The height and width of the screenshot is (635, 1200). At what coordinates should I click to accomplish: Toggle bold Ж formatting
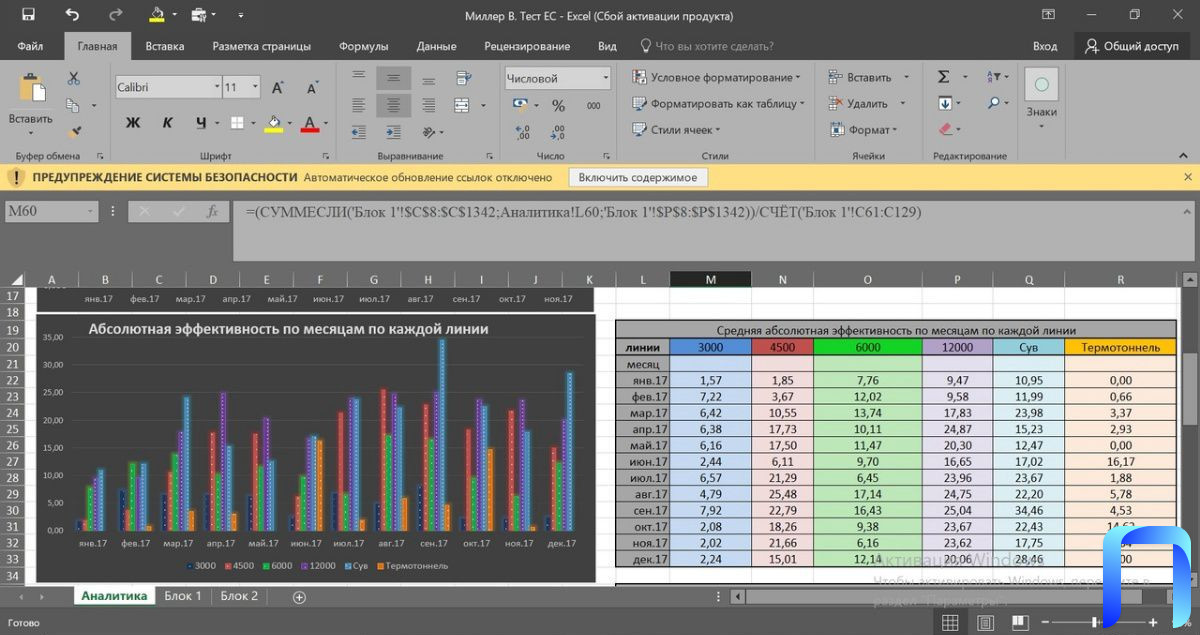(x=133, y=123)
